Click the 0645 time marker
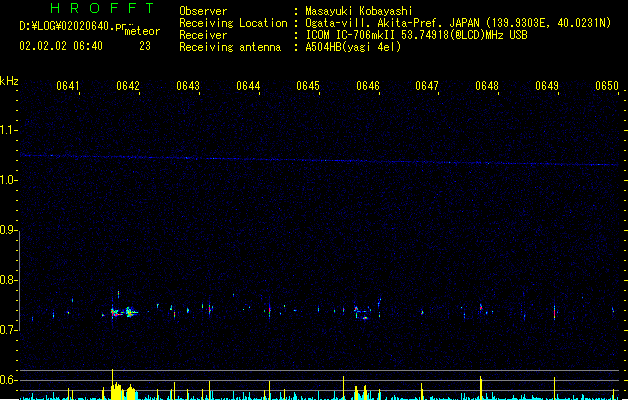The image size is (629, 400). point(308,86)
